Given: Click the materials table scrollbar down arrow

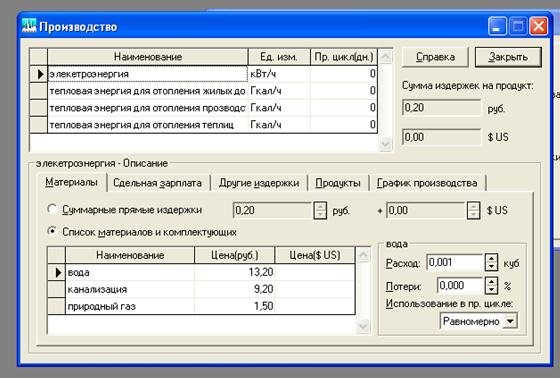Looking at the screenshot, I should pos(363,326).
